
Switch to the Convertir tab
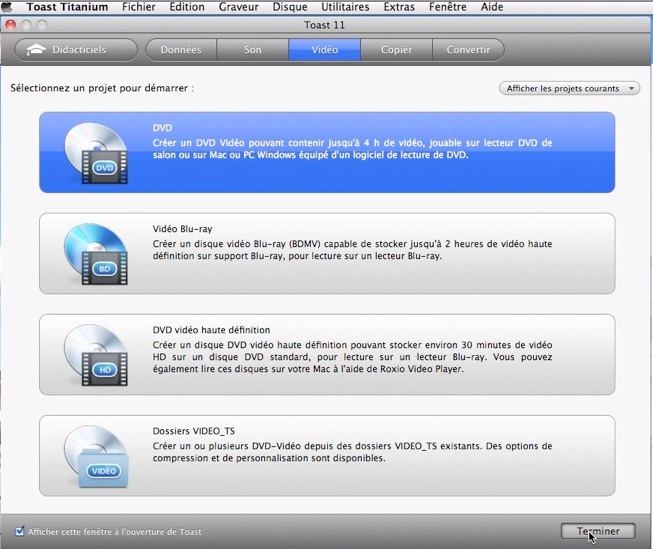pyautogui.click(x=469, y=50)
